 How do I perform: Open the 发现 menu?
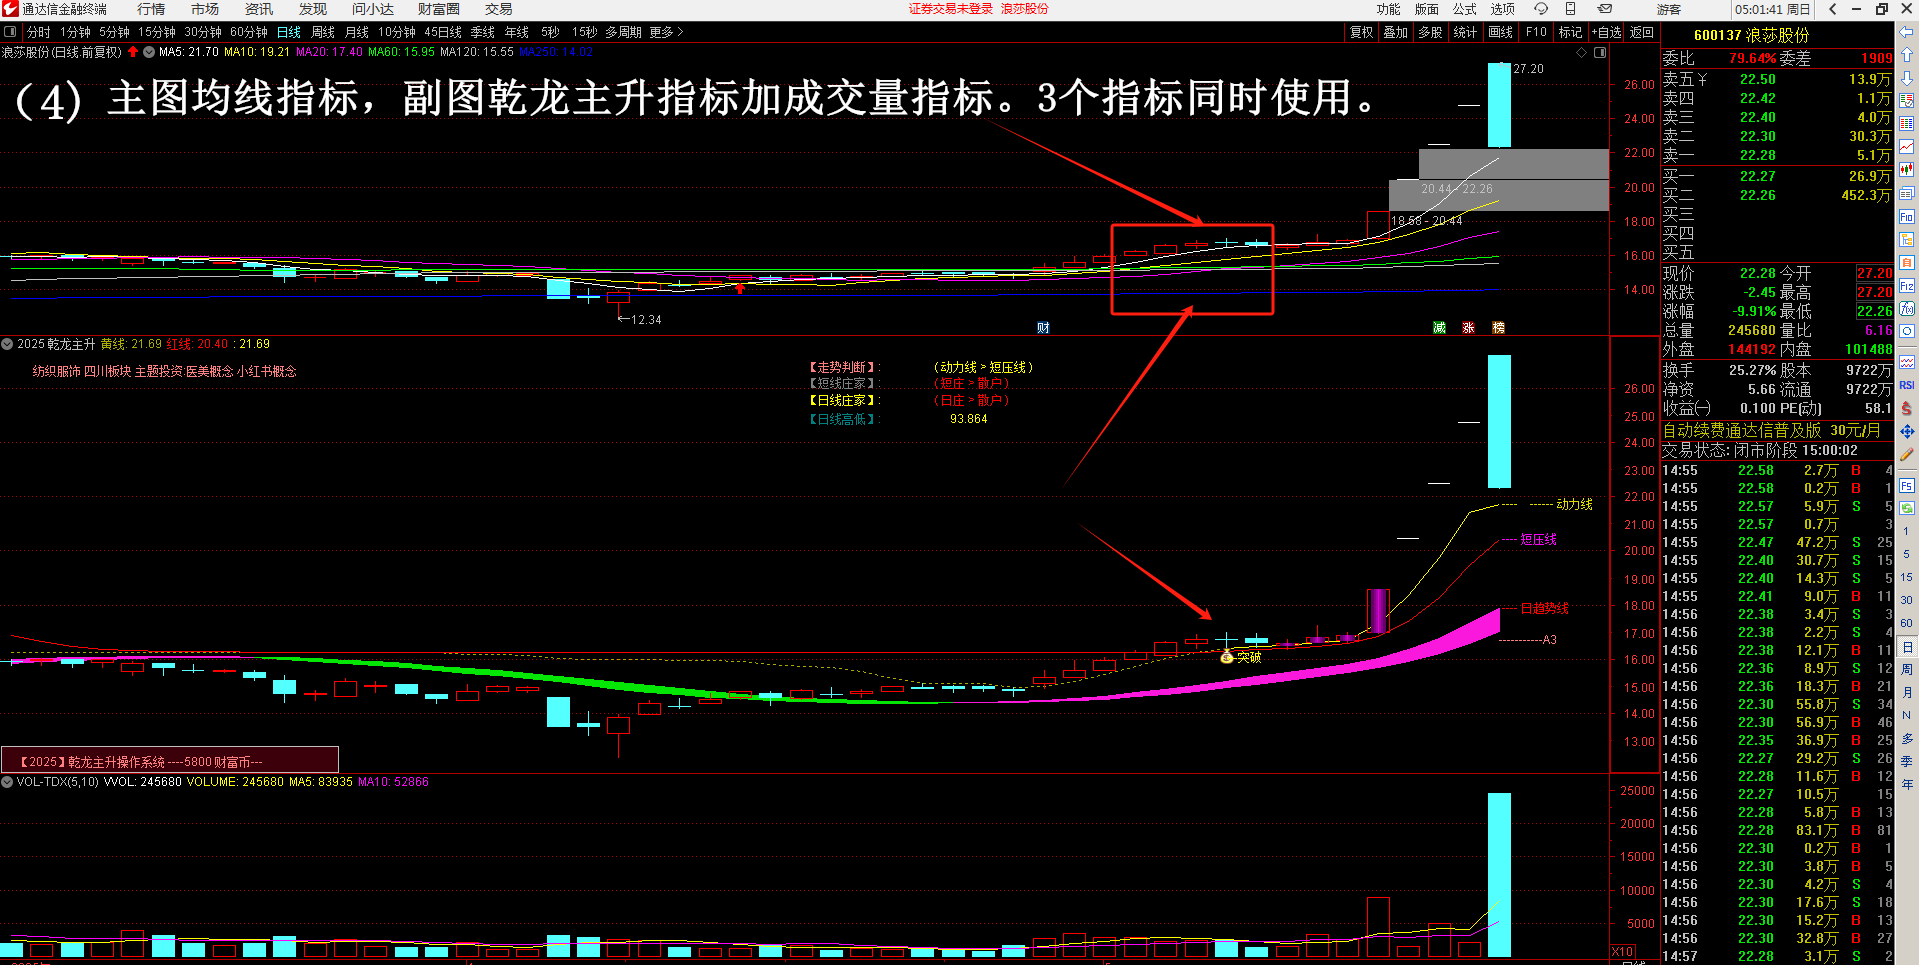(x=313, y=9)
